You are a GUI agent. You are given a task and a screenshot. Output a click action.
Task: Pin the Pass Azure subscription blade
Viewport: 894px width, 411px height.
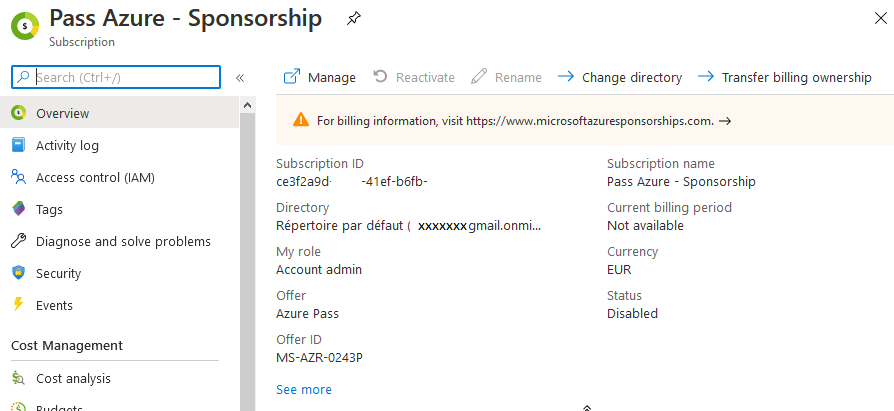(353, 19)
